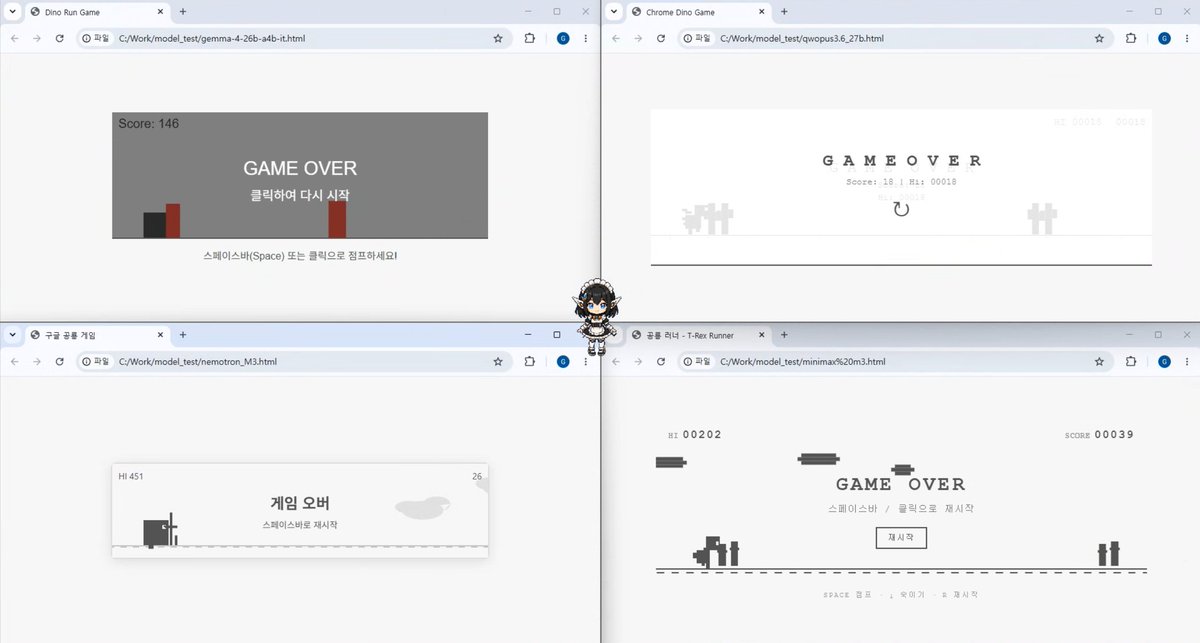The height and width of the screenshot is (643, 1200).
Task: Click 'Score: 146' text in Dino Run Game
Action: point(148,124)
